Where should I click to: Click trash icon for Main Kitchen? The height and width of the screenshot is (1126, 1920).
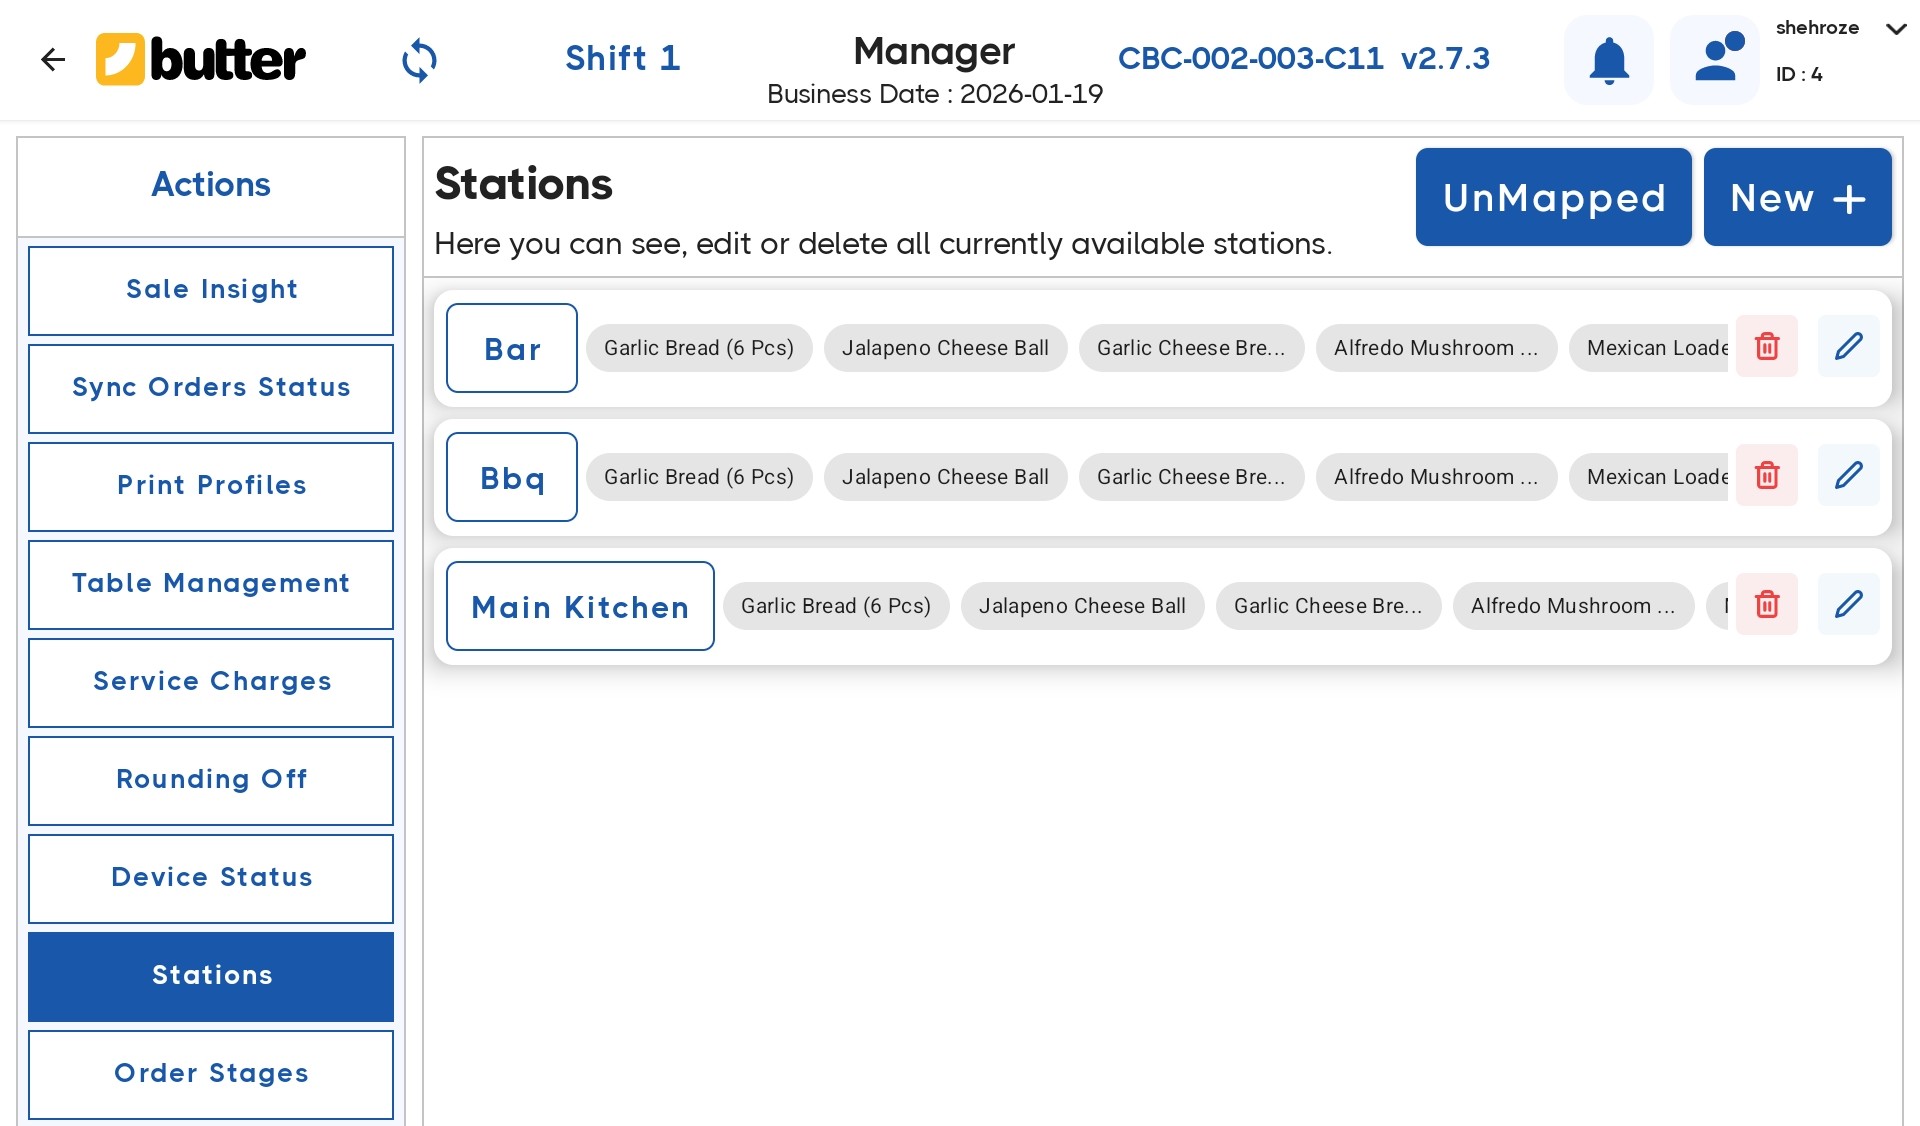[x=1766, y=605]
